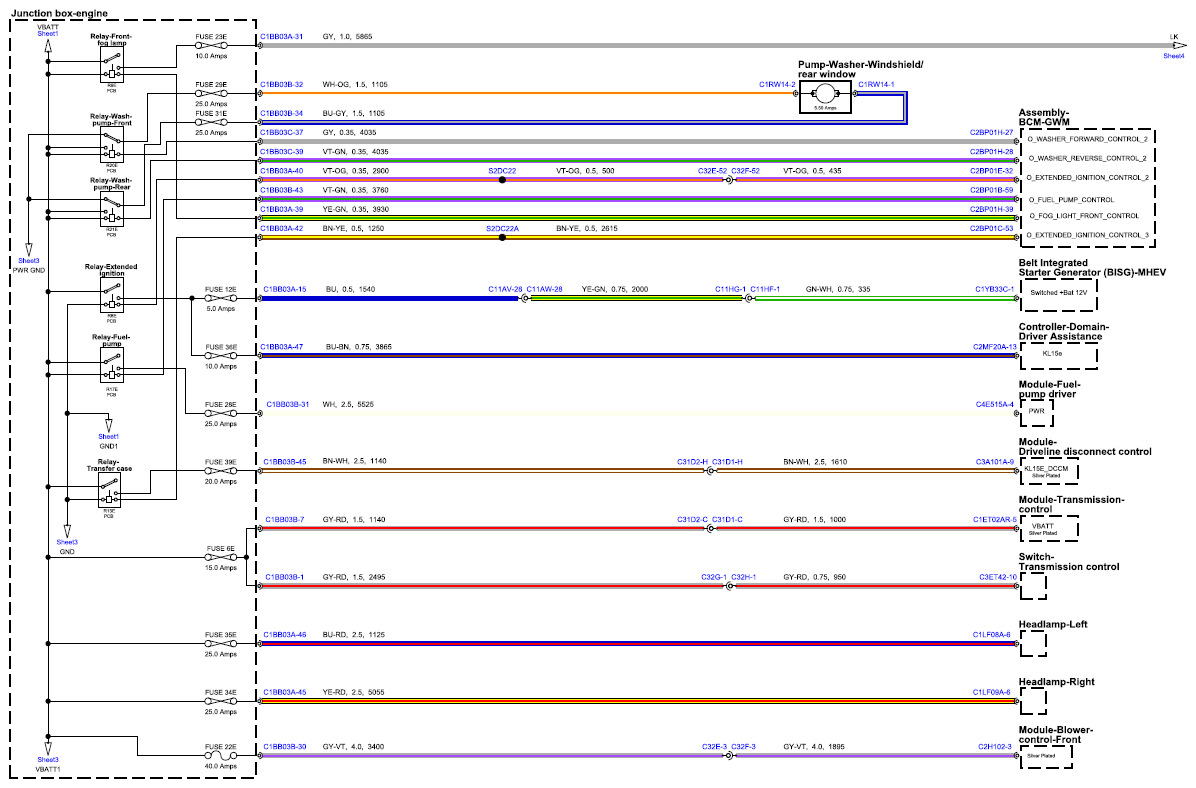Screen dimensions: 1196x788
Task: Select the Relay-Fuel-pump relay symbol
Action: (111, 365)
